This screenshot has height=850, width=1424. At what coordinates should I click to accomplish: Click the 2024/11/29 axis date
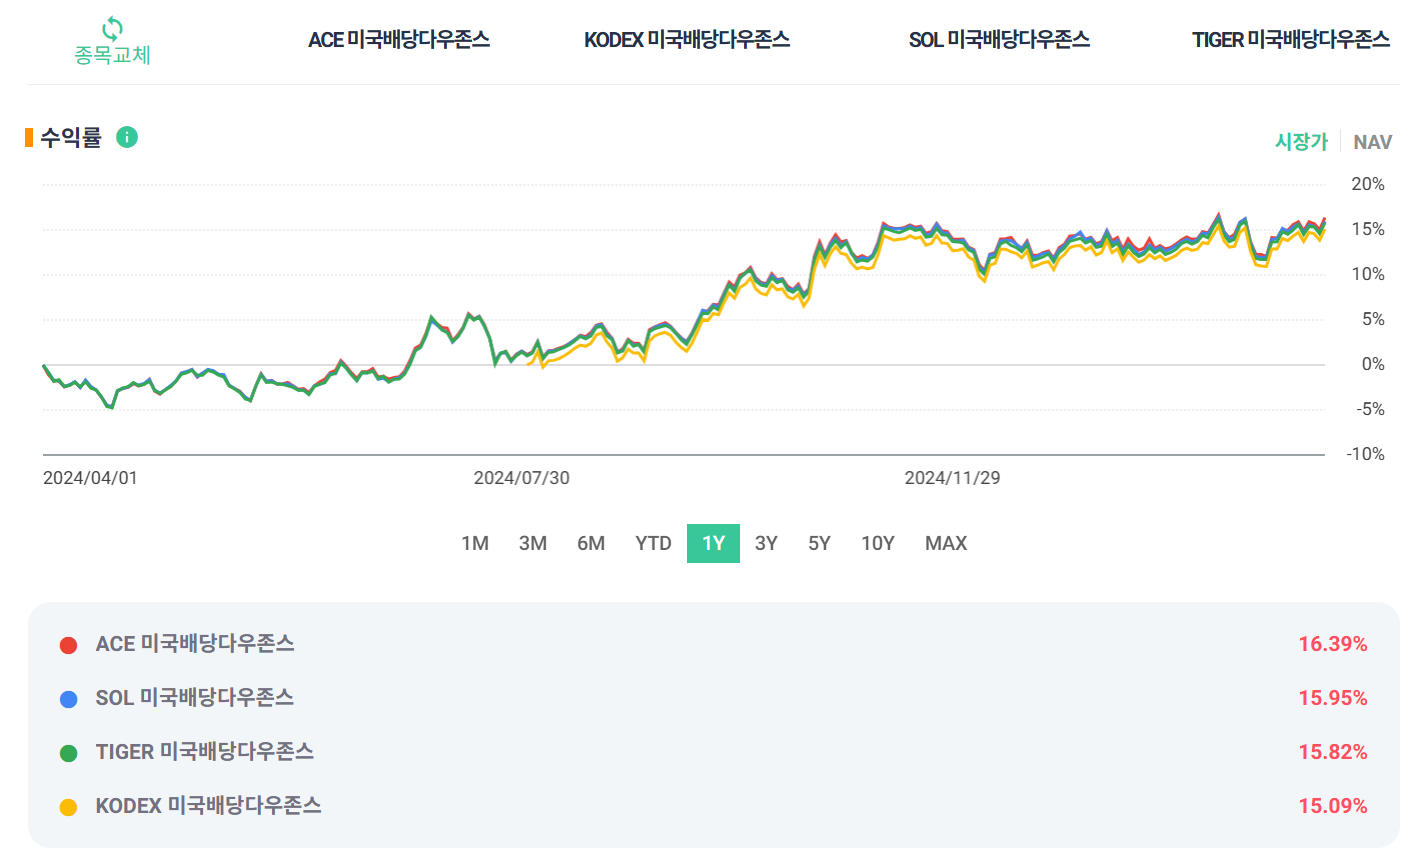(952, 478)
